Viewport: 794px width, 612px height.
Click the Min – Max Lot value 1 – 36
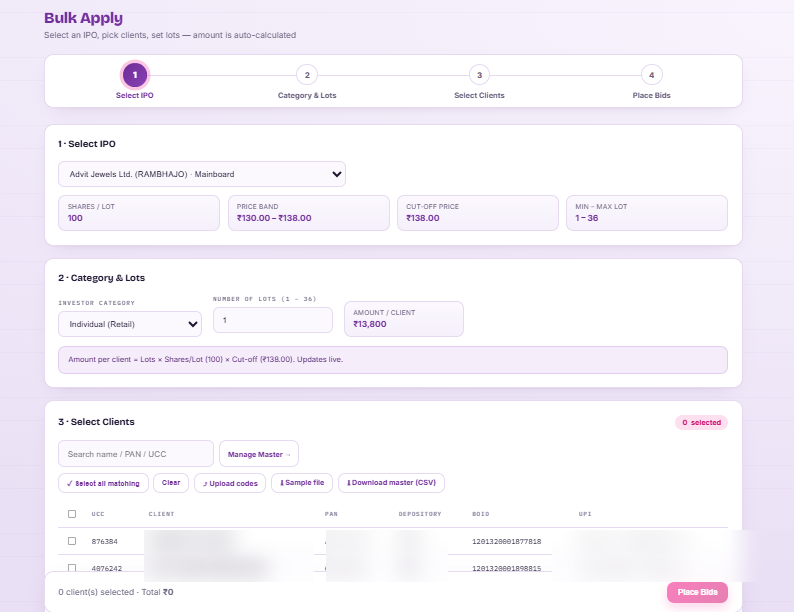(586, 218)
